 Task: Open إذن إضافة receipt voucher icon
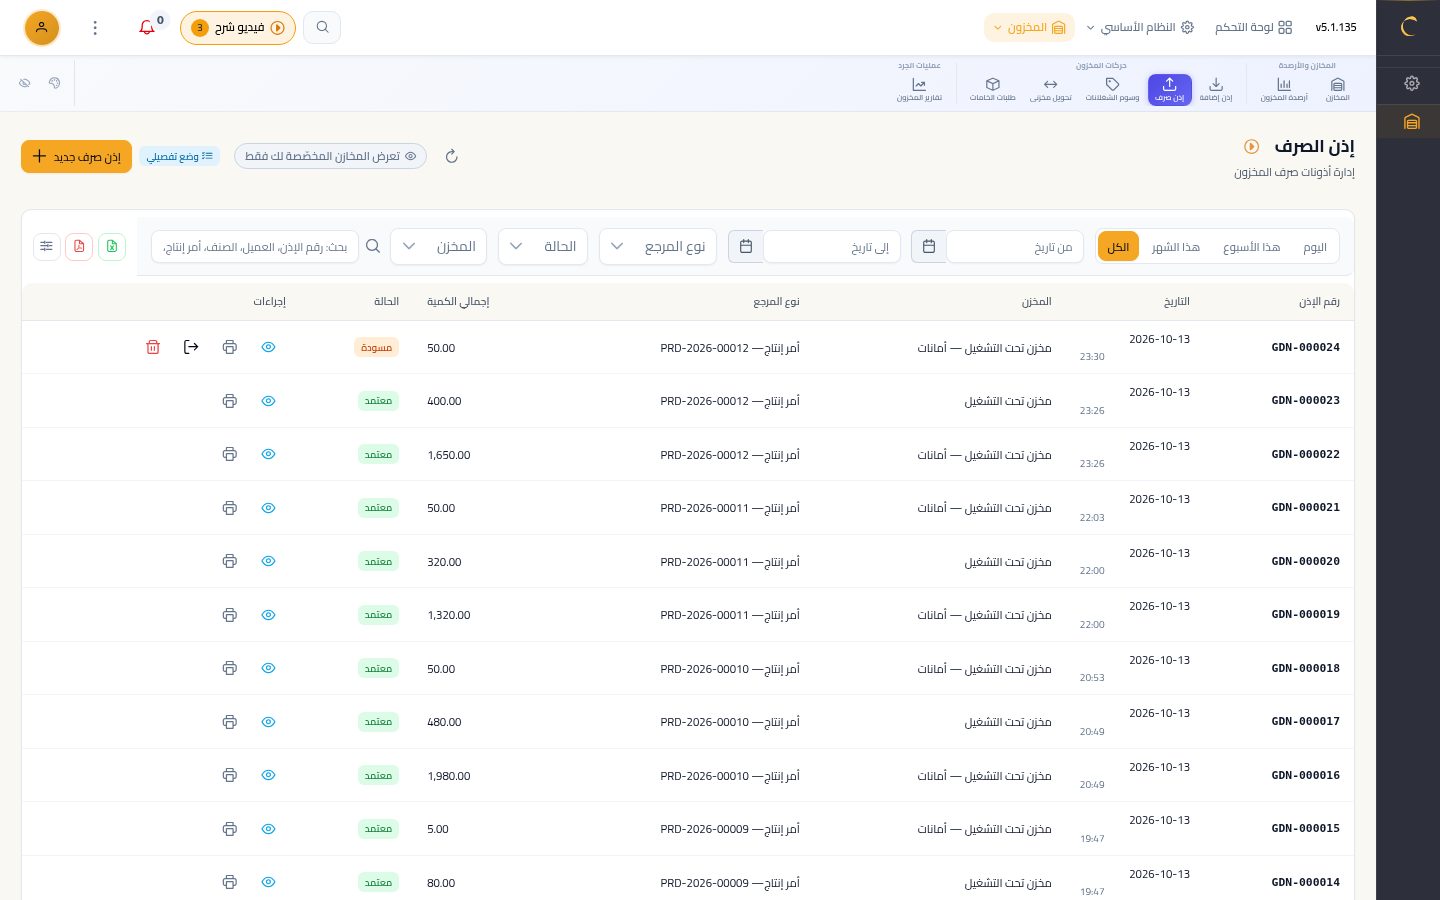coord(1216,89)
